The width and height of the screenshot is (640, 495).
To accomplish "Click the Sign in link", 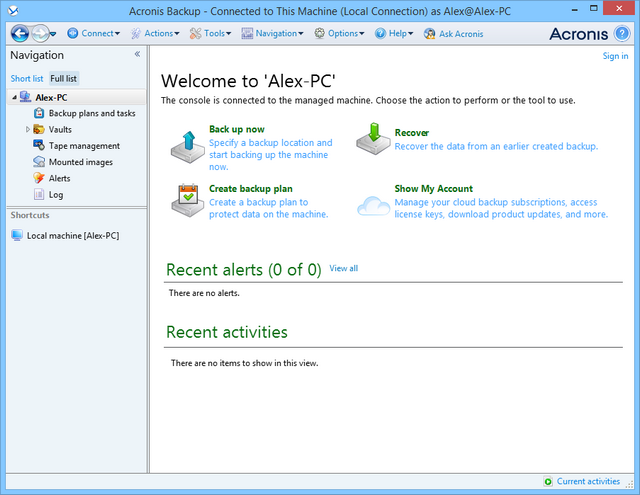I will click(x=615, y=56).
